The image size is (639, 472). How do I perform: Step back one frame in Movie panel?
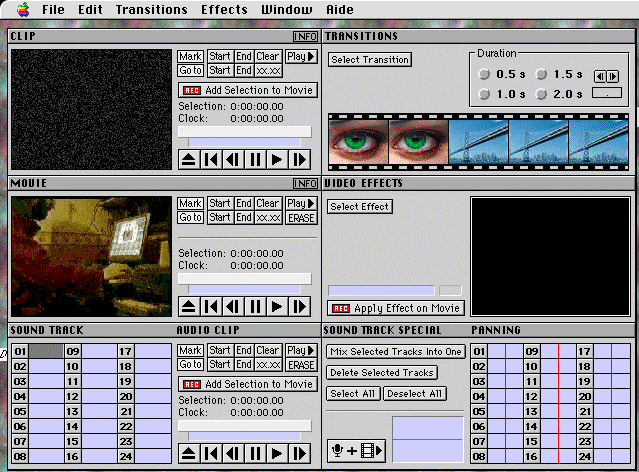click(x=233, y=307)
